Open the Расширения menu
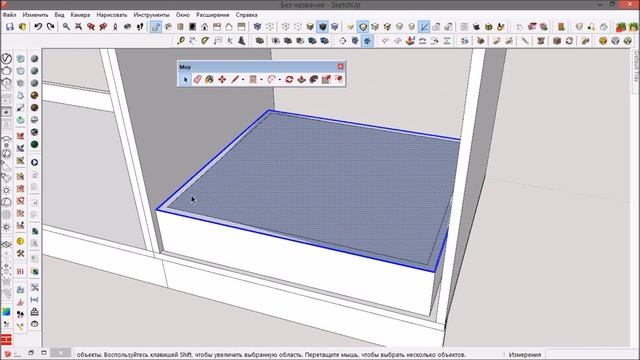The image size is (640, 360). (212, 15)
